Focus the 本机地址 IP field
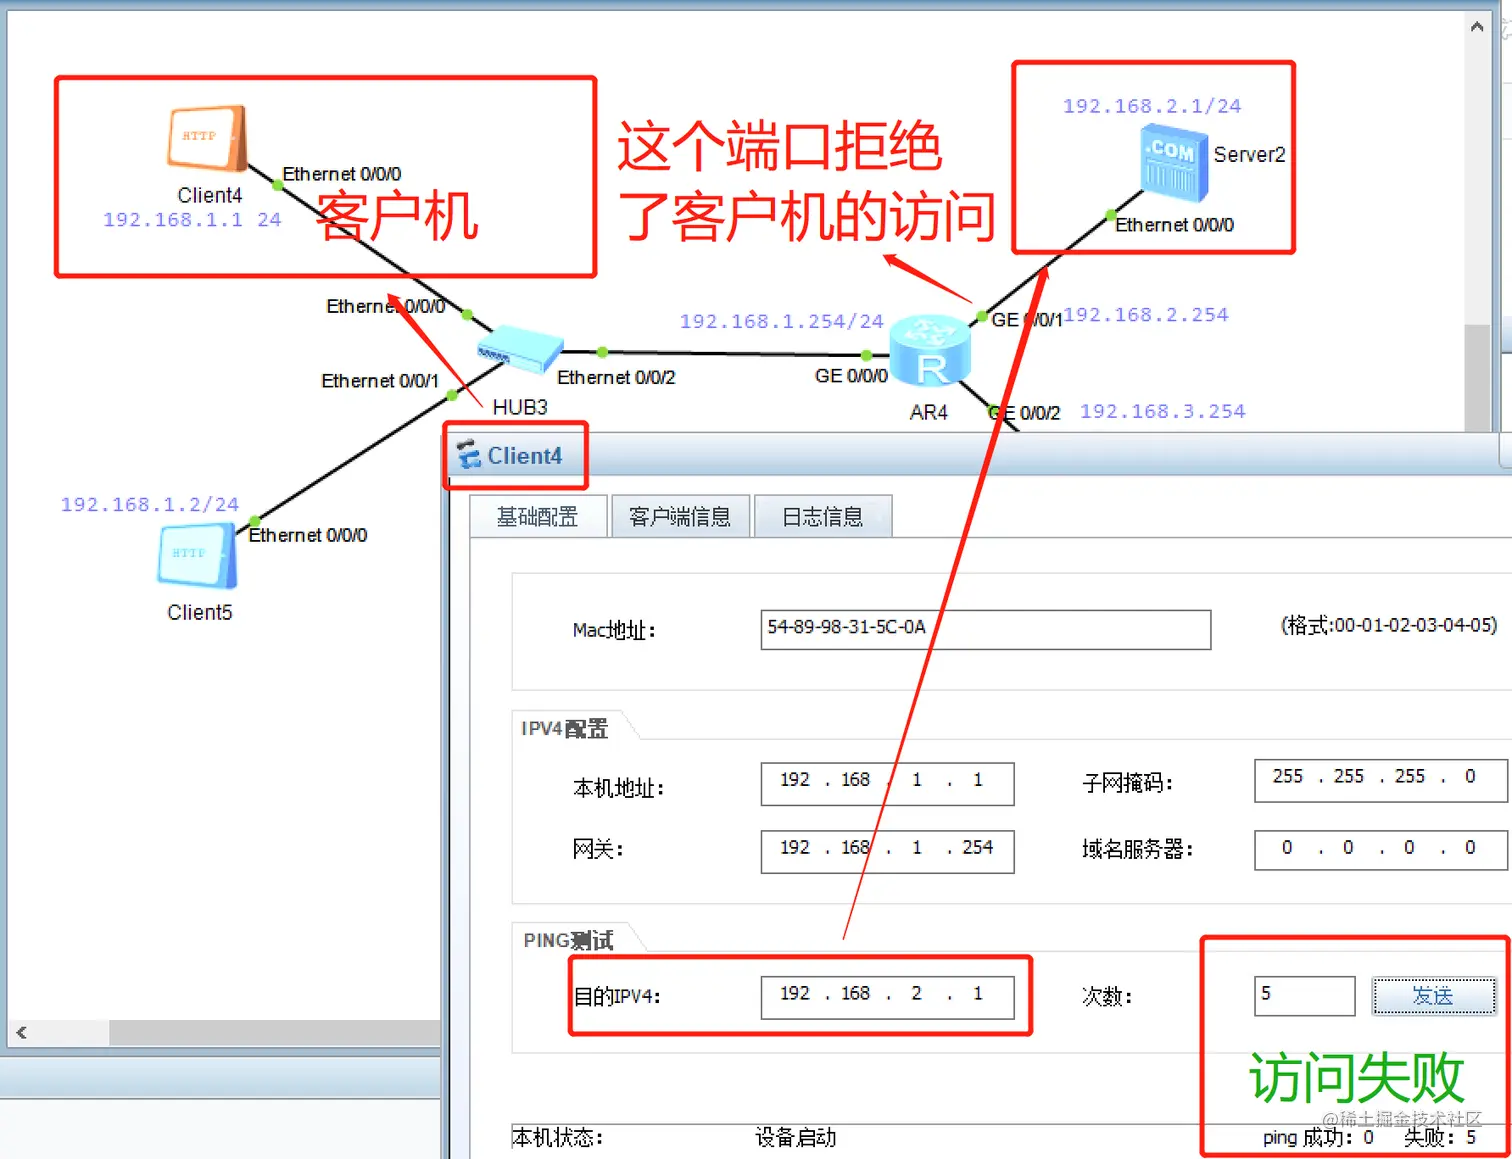The height and width of the screenshot is (1159, 1512). (887, 783)
